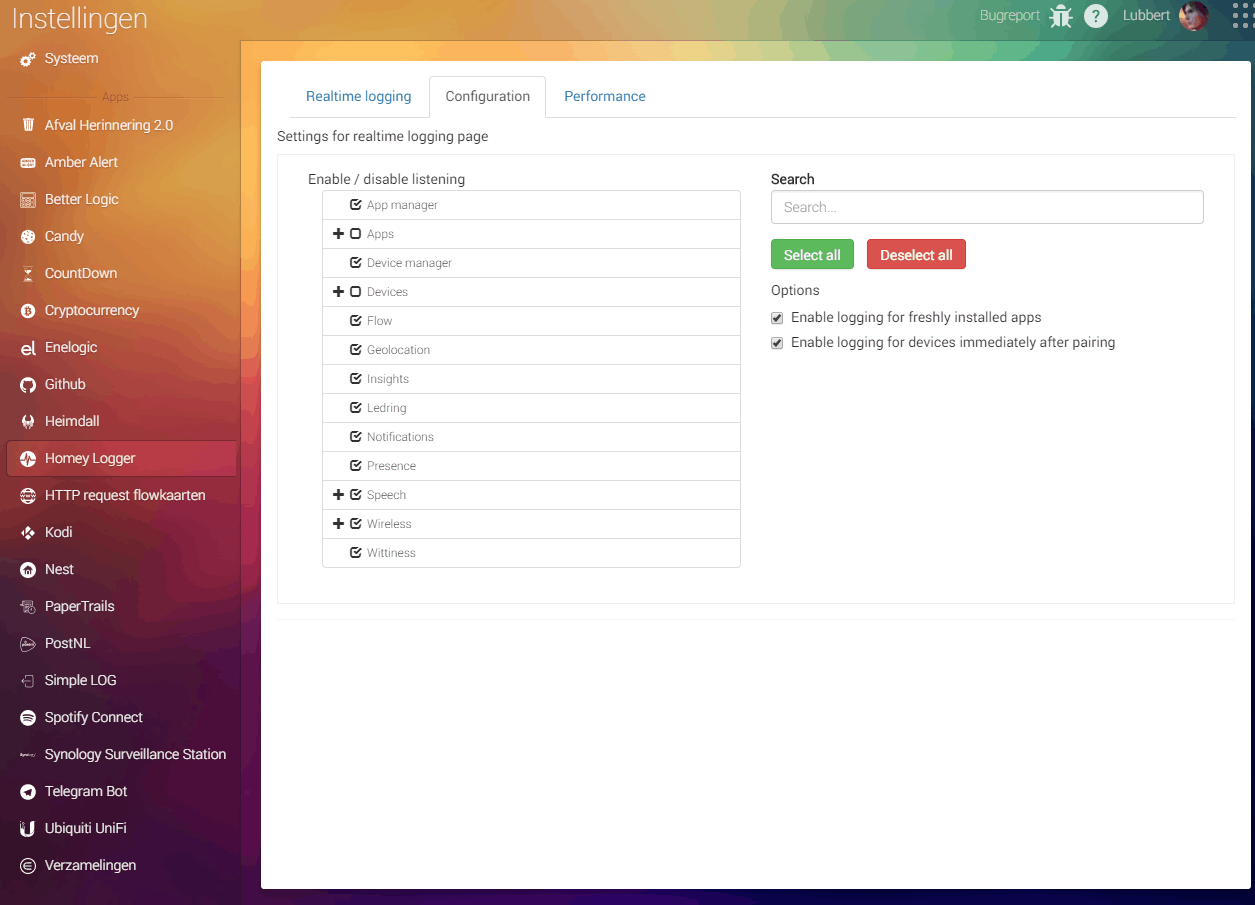
Task: Click the Cryptocurrency bitcoin icon
Action: pos(28,310)
